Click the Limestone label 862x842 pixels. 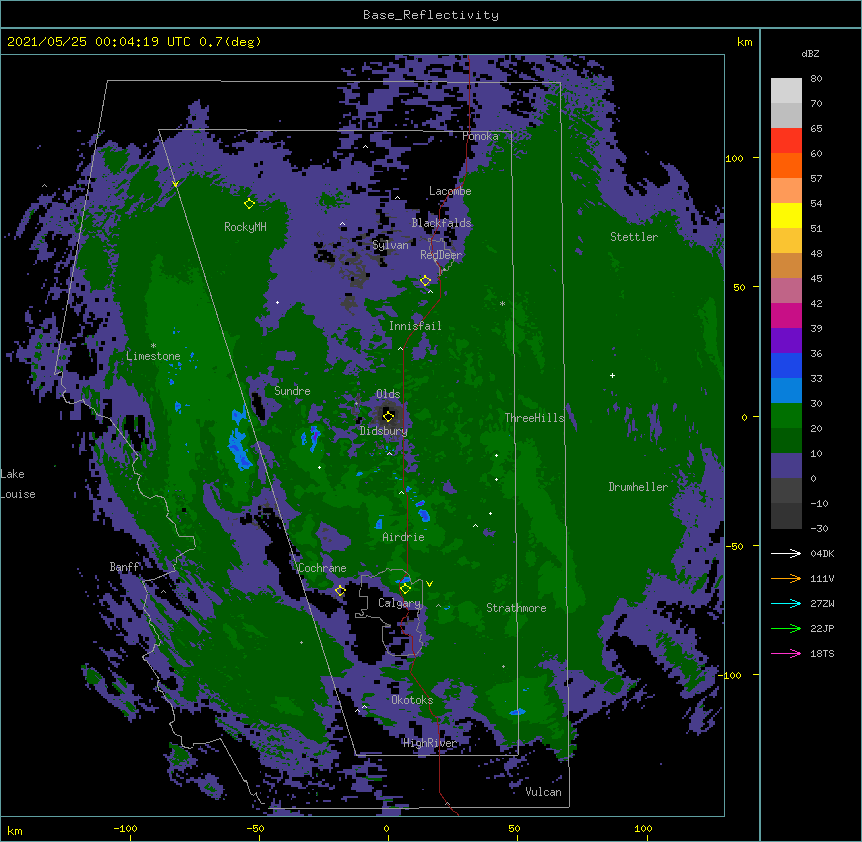(x=153, y=356)
